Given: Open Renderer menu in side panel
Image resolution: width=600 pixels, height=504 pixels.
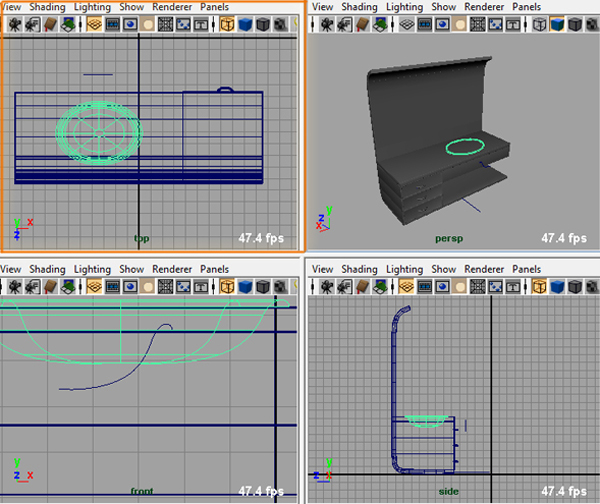Looking at the screenshot, I should tap(484, 269).
